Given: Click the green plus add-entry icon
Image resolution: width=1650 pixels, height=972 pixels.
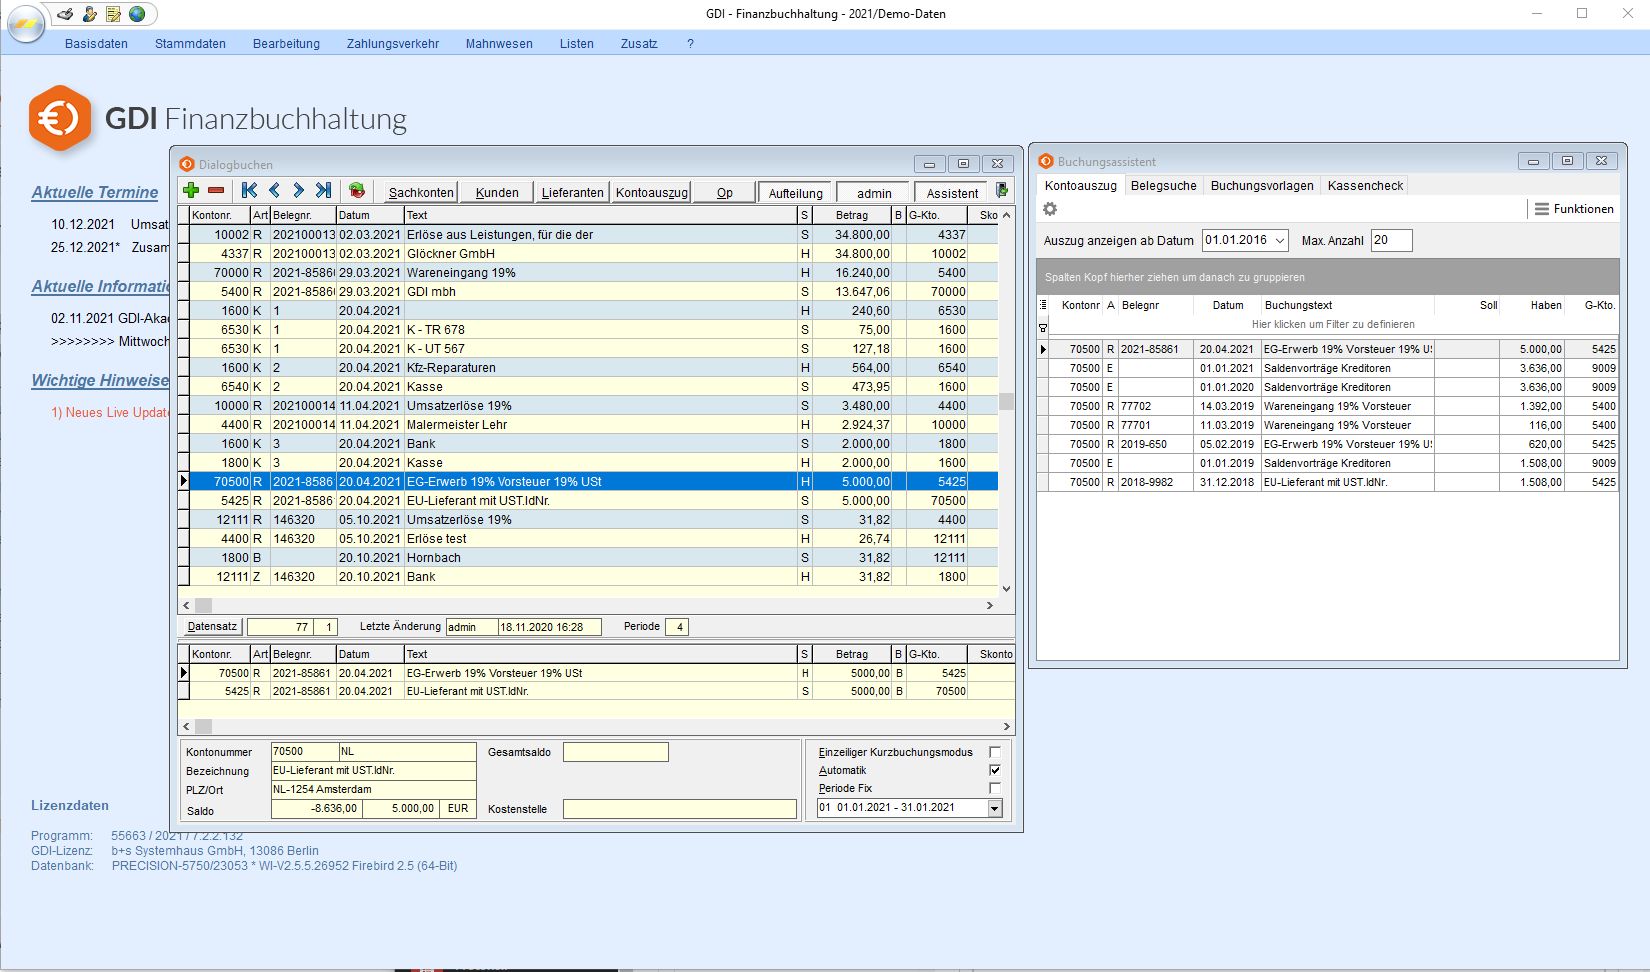Looking at the screenshot, I should pyautogui.click(x=191, y=191).
